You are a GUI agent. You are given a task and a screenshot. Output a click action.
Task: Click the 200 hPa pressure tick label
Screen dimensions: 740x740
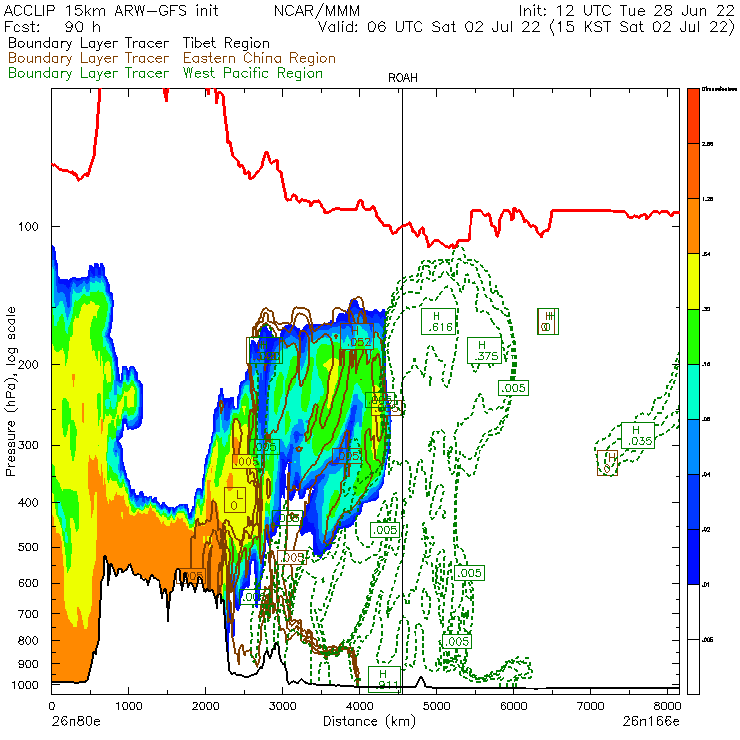28,365
